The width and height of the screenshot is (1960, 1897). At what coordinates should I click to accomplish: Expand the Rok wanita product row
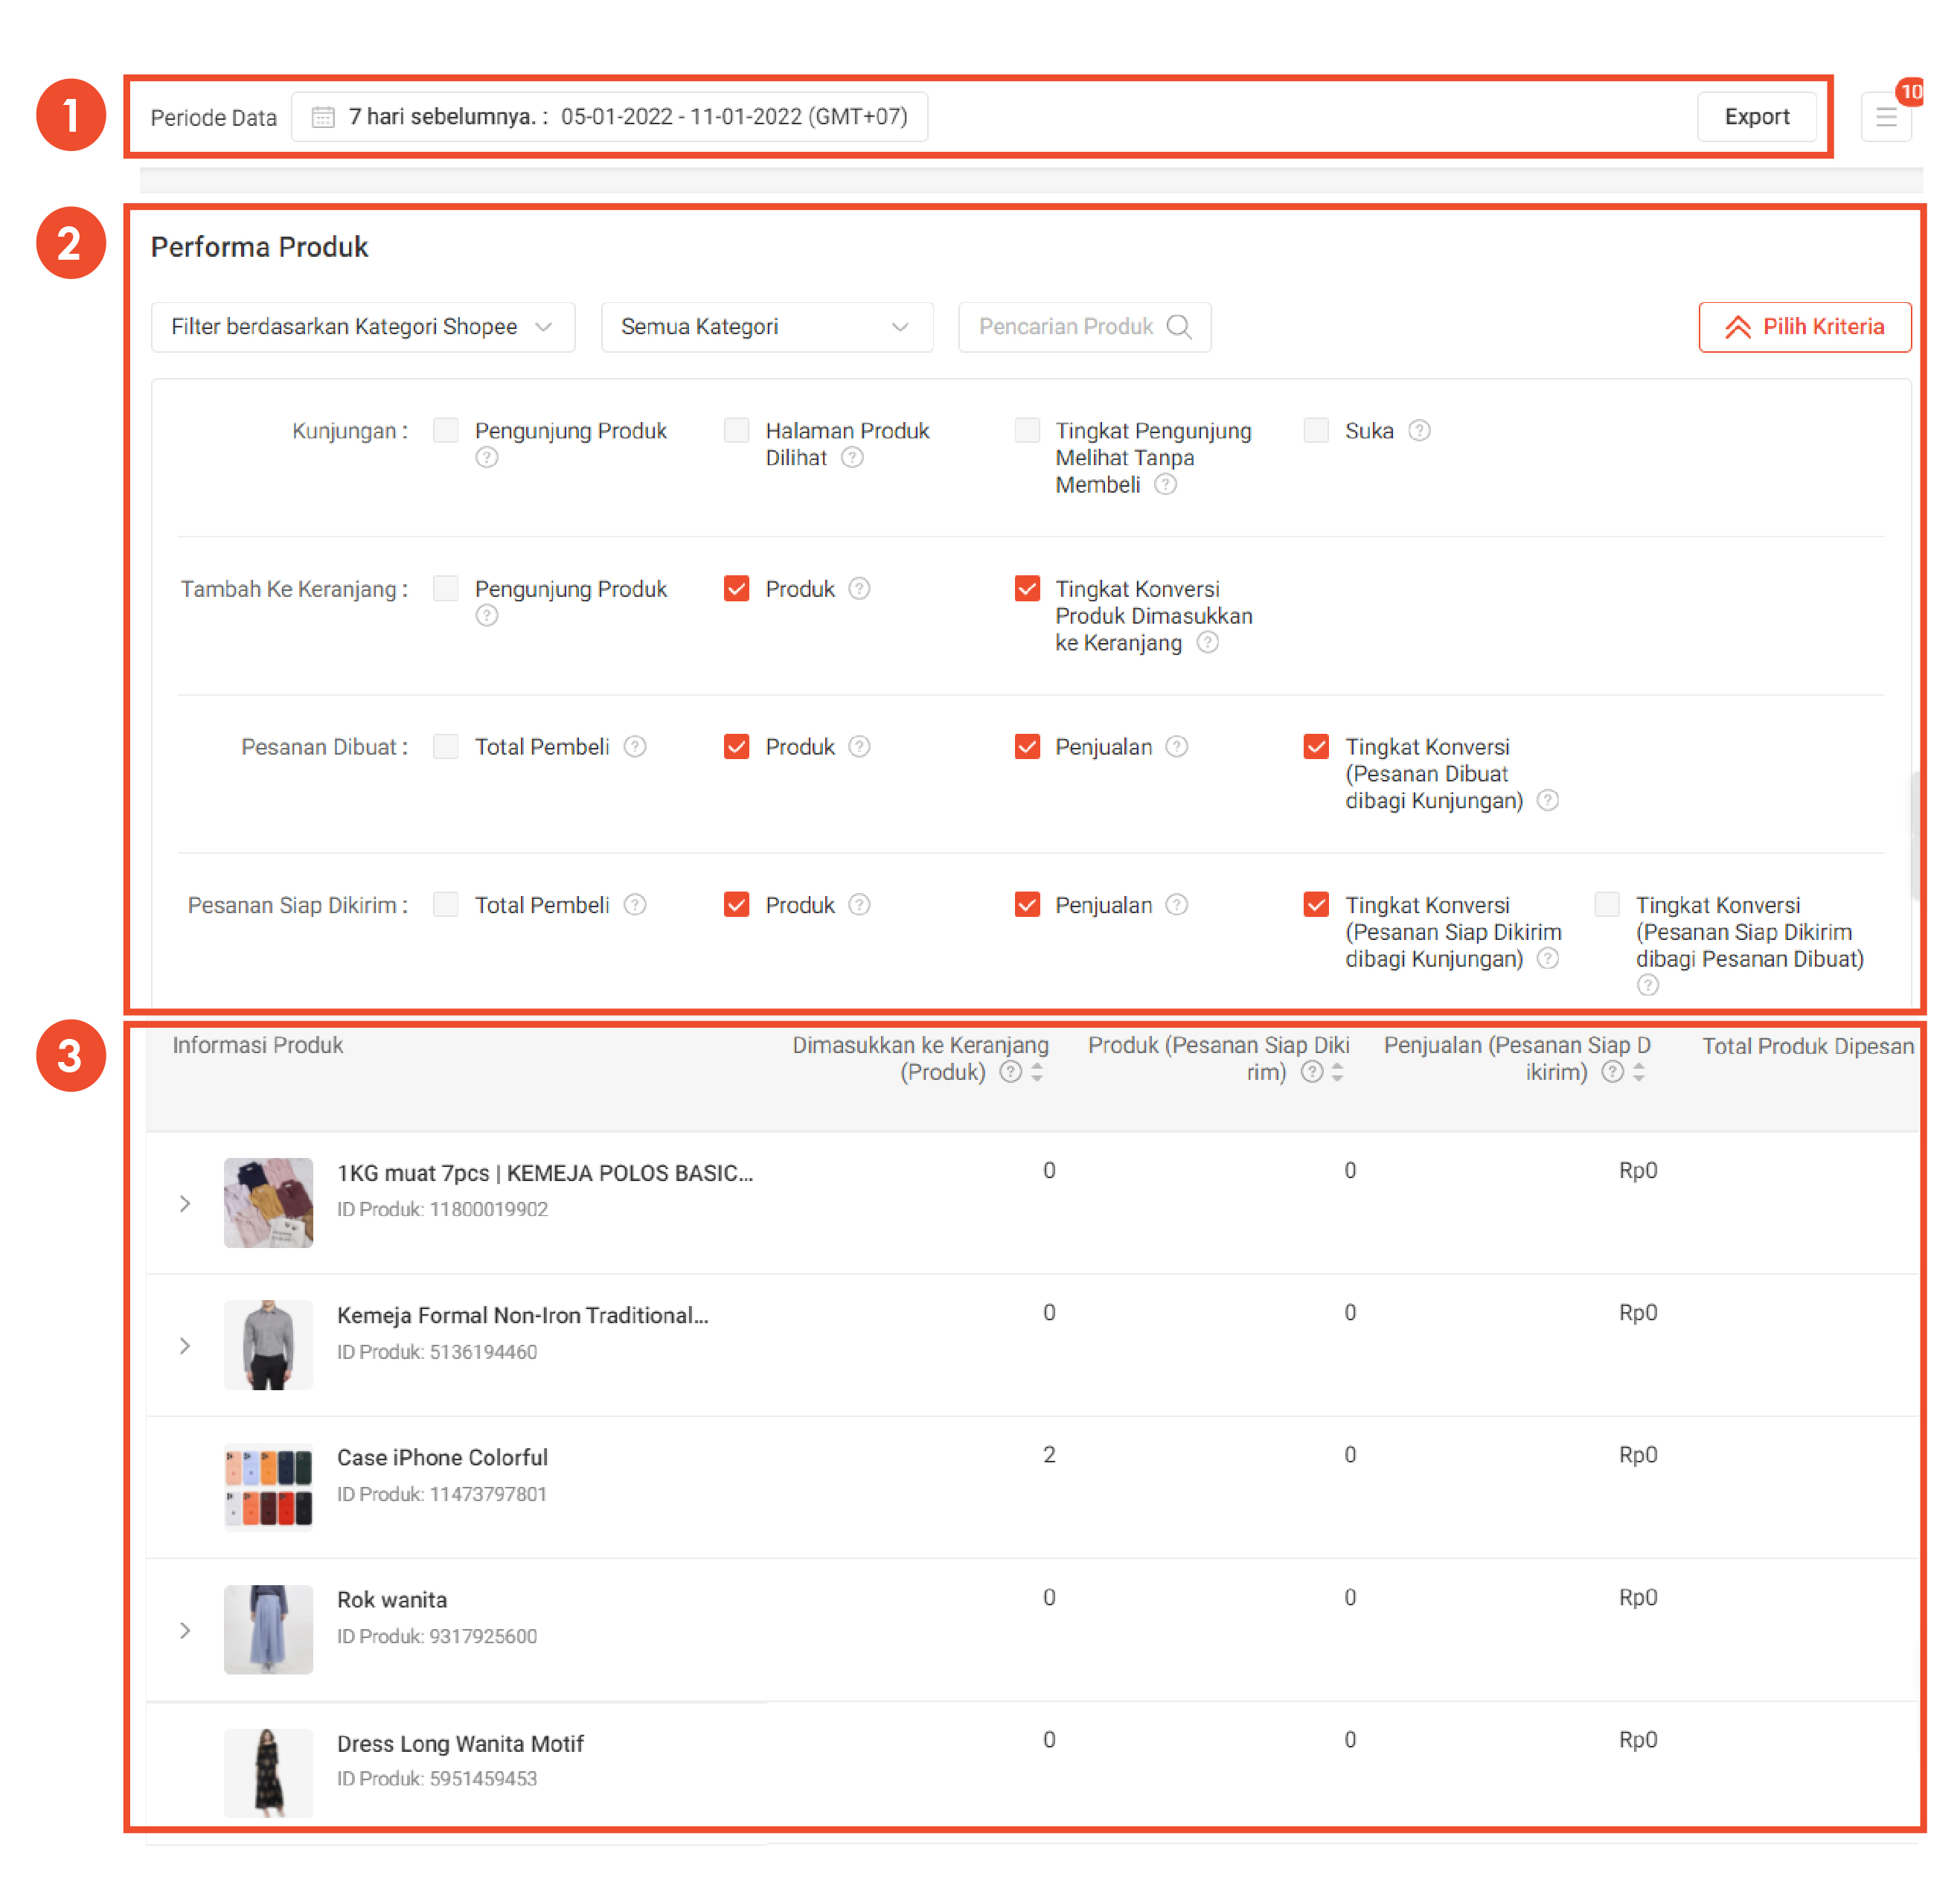(x=185, y=1631)
